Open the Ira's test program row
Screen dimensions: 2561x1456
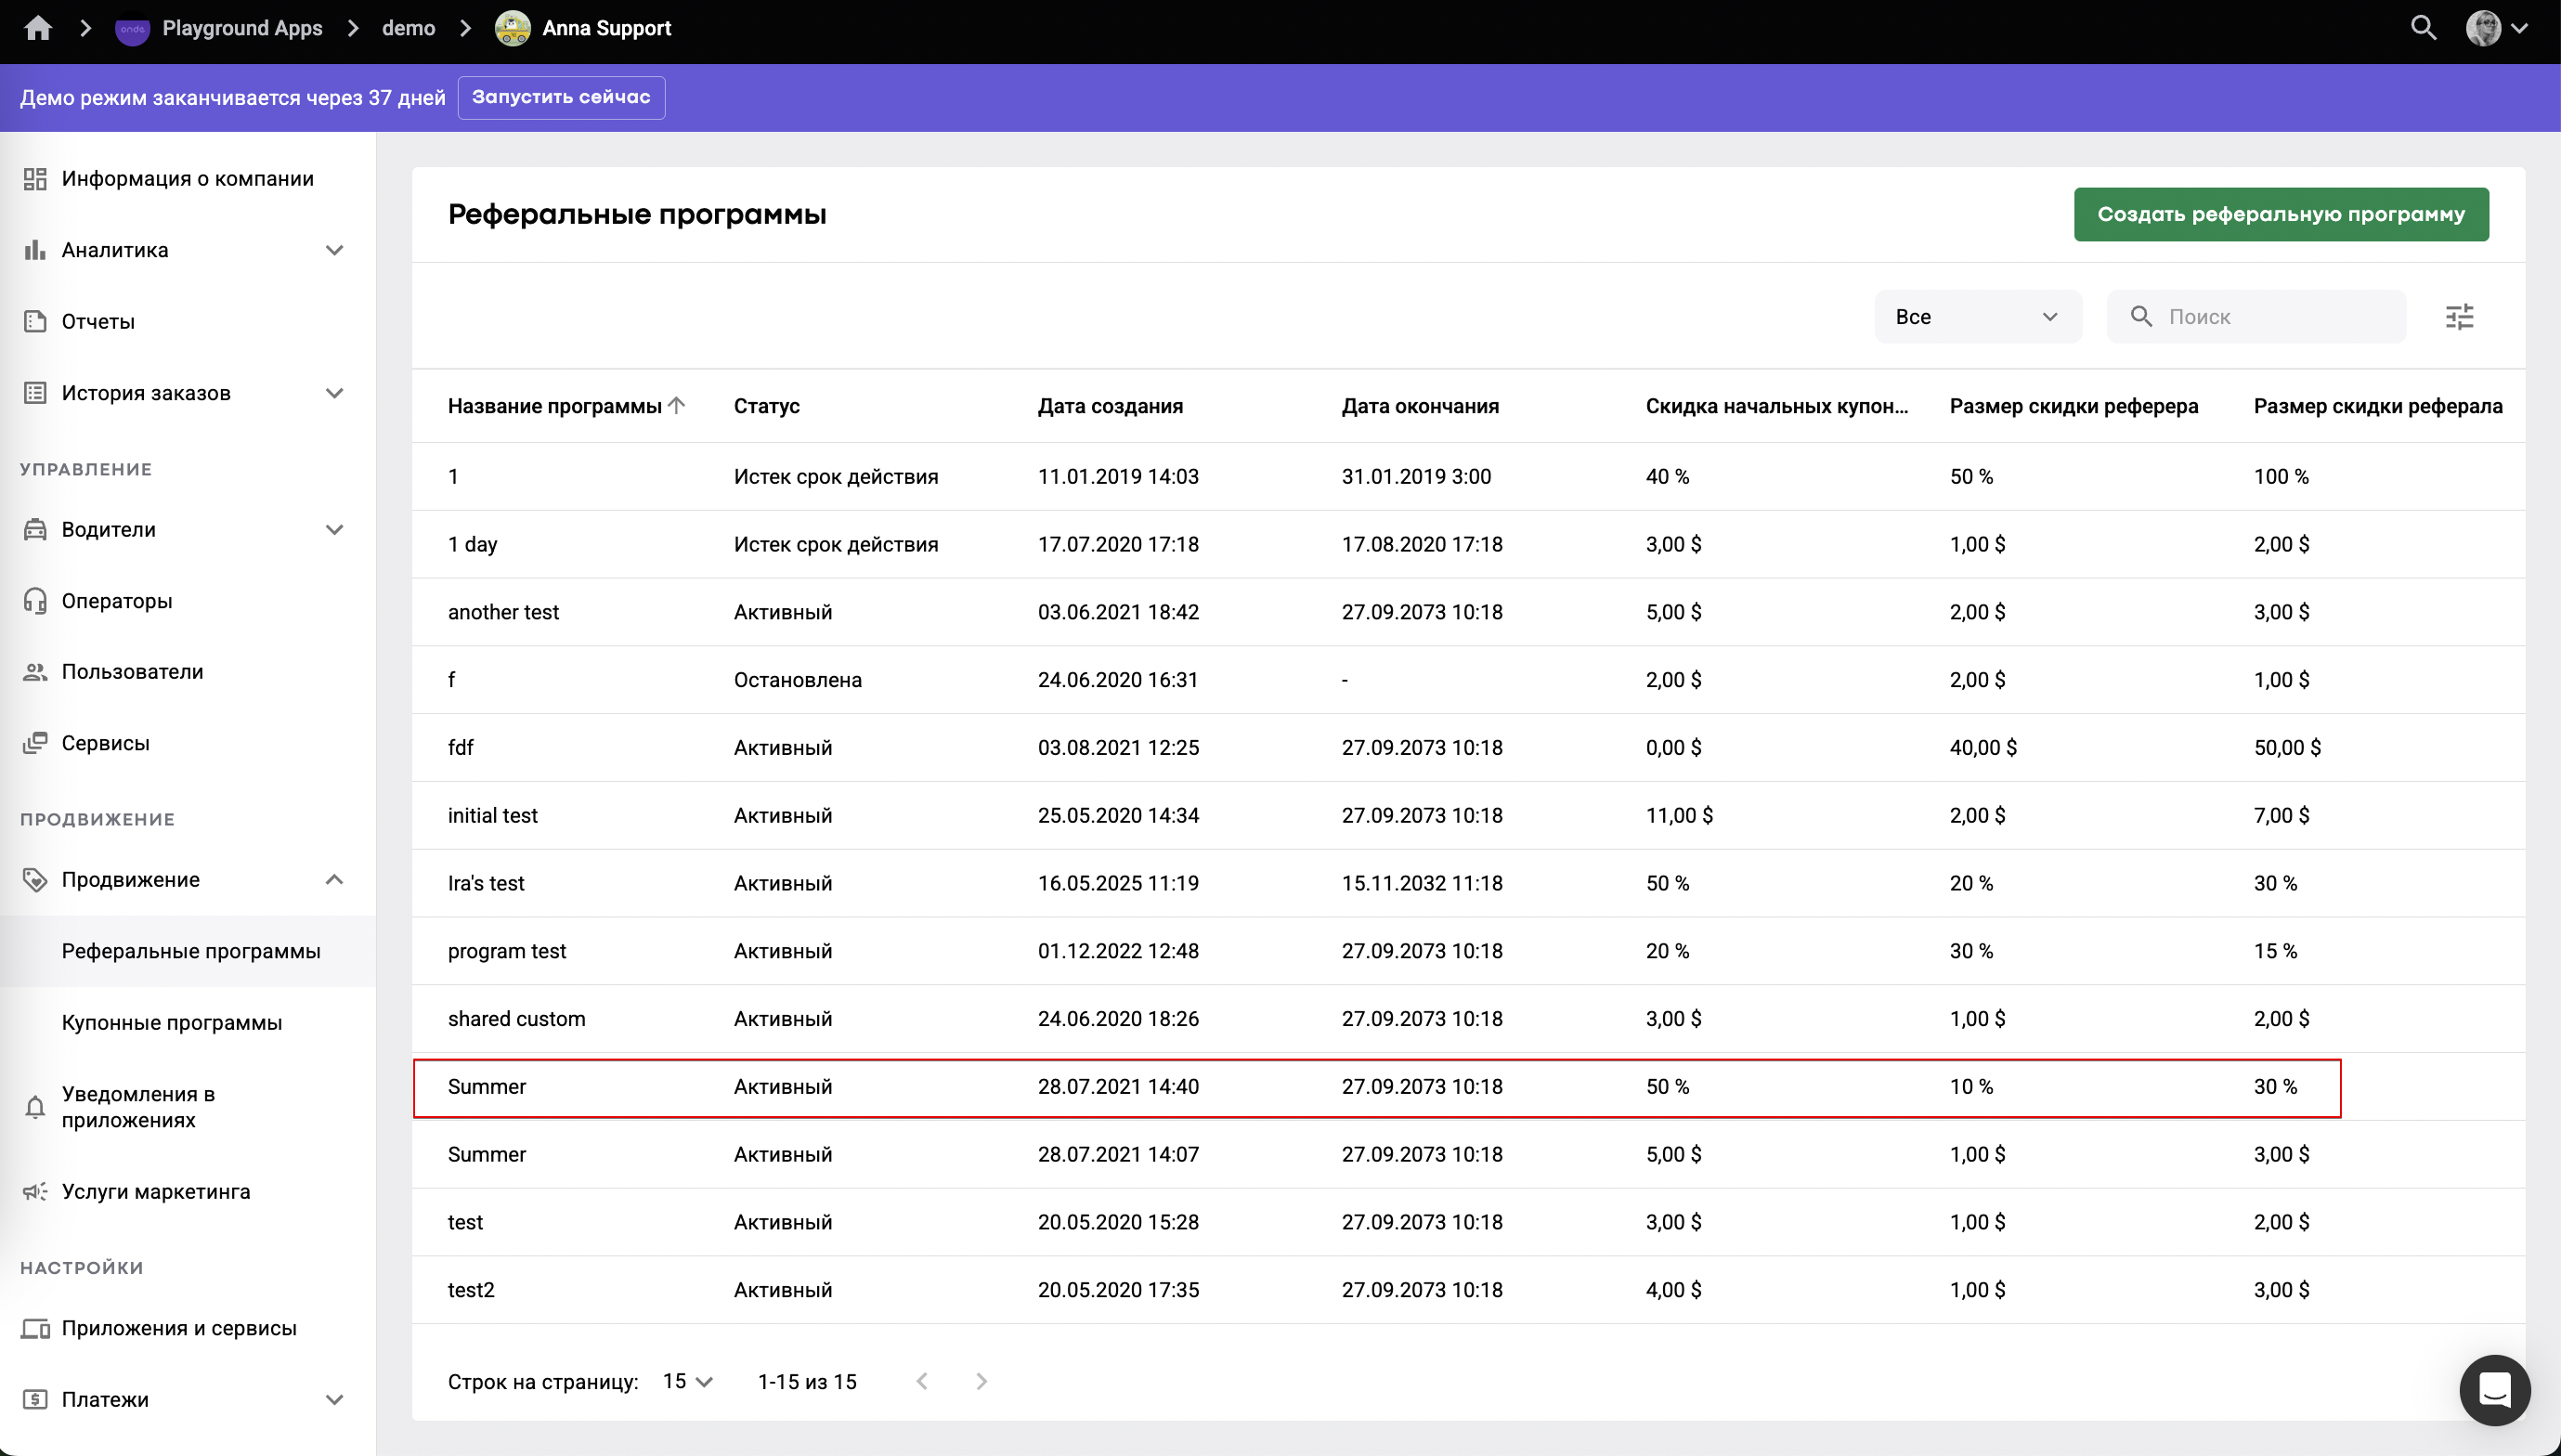[486, 883]
